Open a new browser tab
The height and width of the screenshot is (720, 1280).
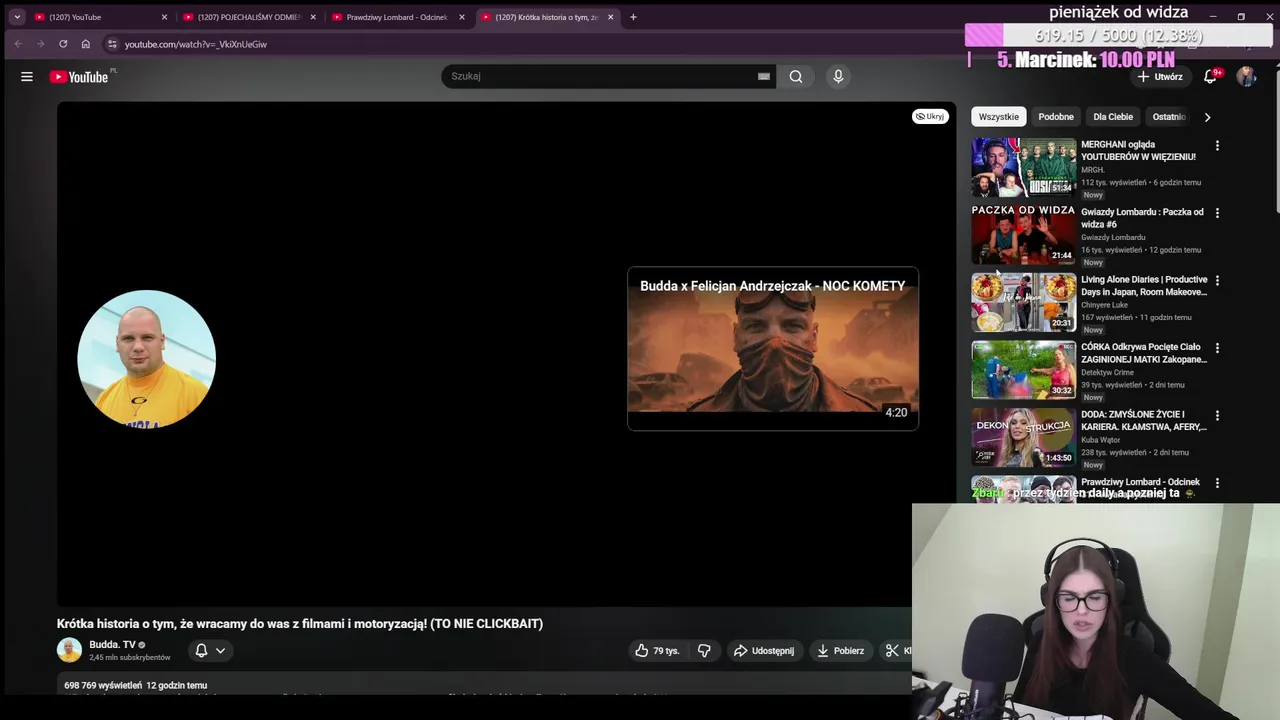(633, 17)
